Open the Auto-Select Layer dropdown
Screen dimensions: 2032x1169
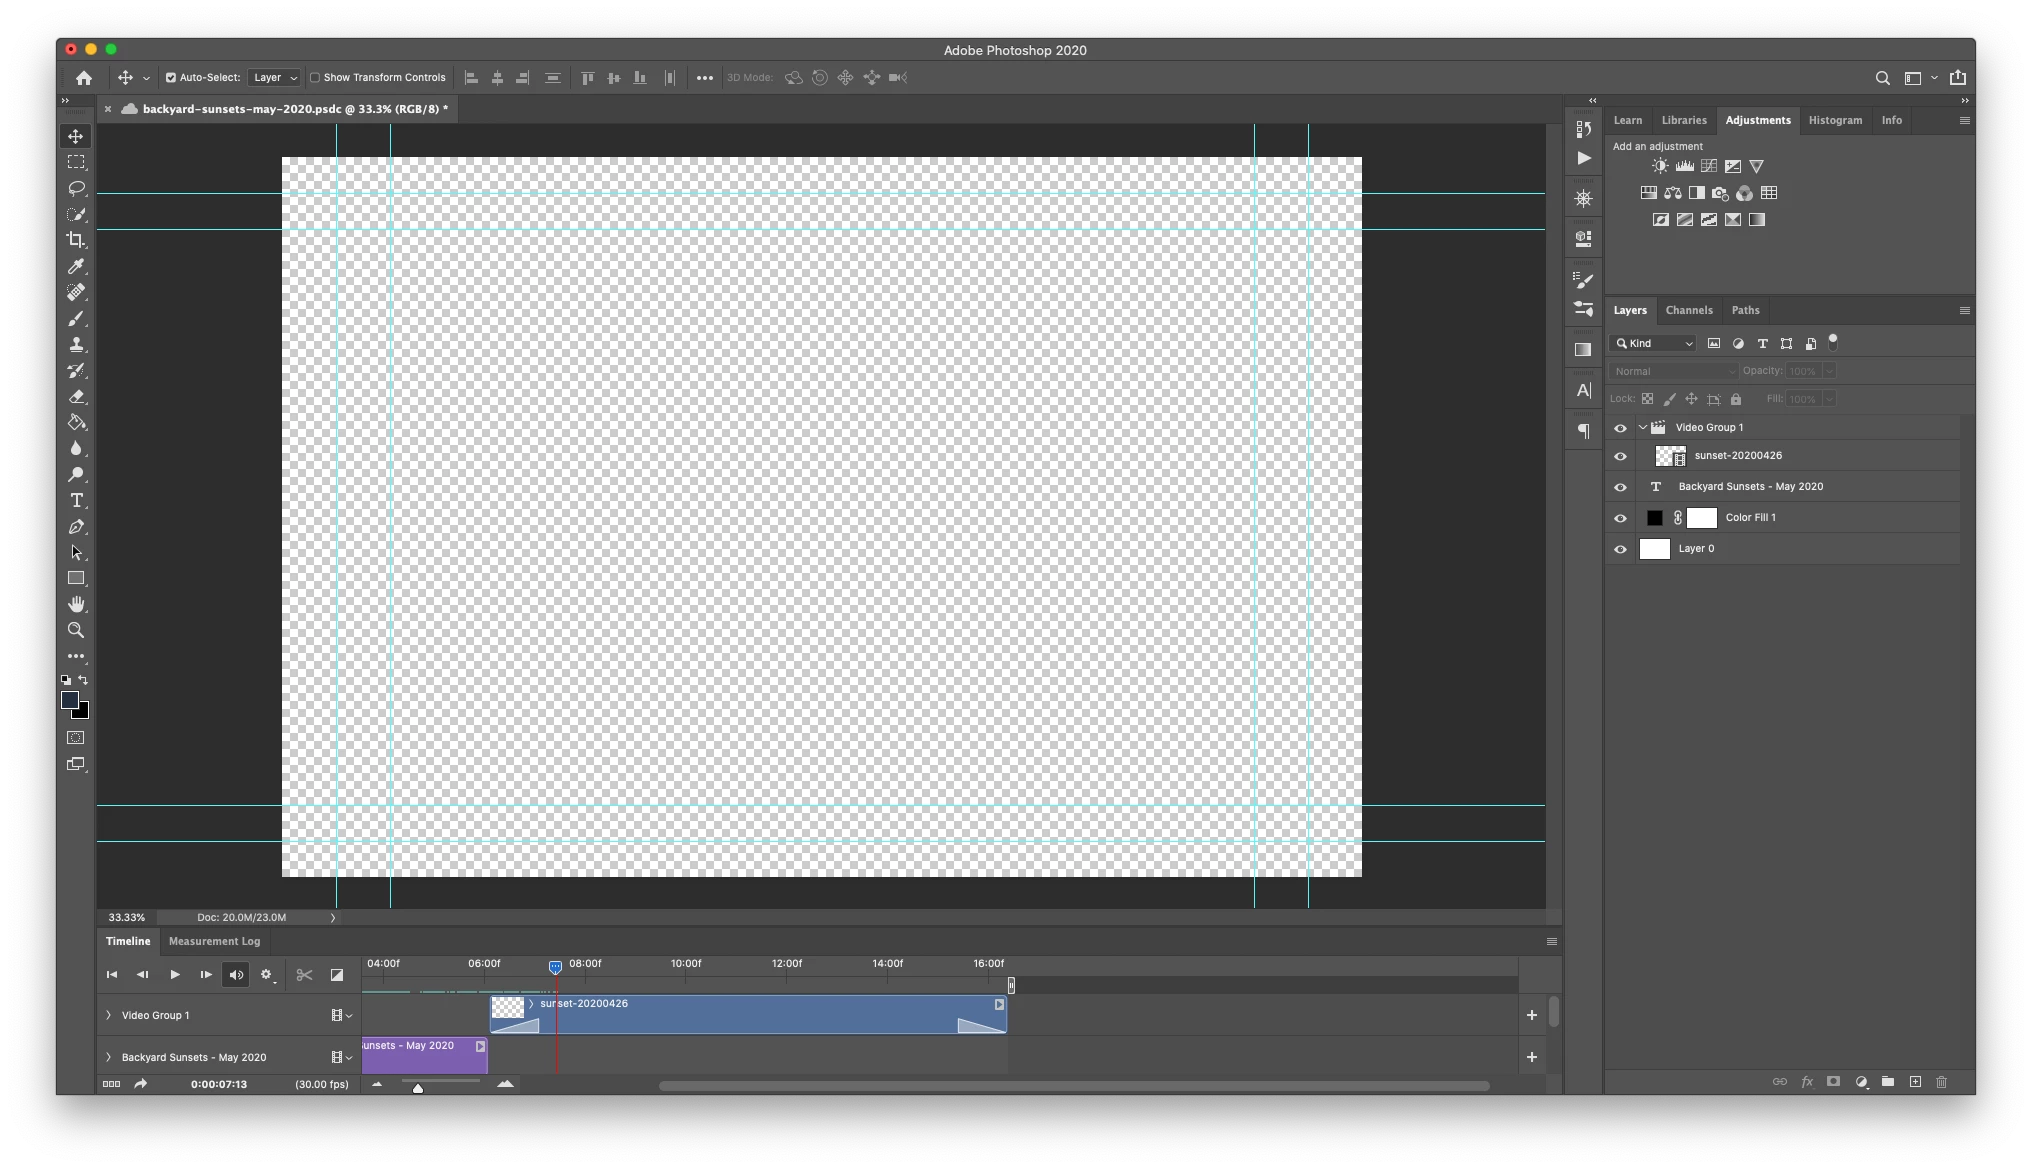point(274,78)
